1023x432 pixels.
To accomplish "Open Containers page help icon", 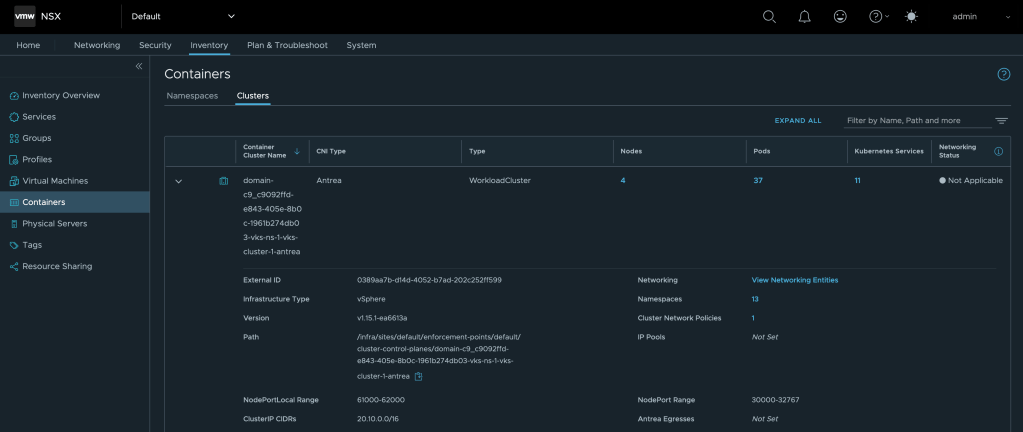I will pos(1003,75).
